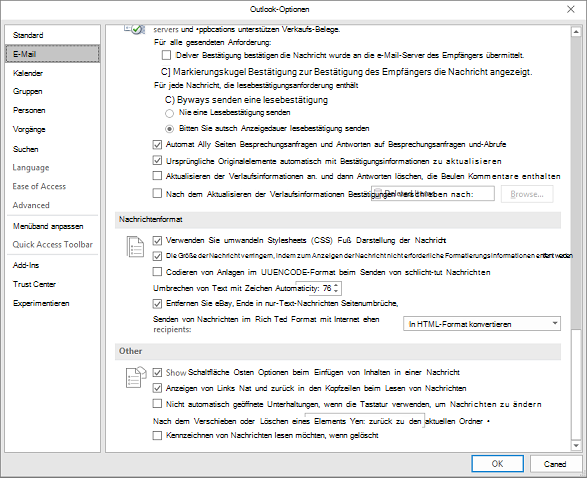
Task: Enable Bestätigungen verschieben nach checkbox
Action: [x=157, y=193]
